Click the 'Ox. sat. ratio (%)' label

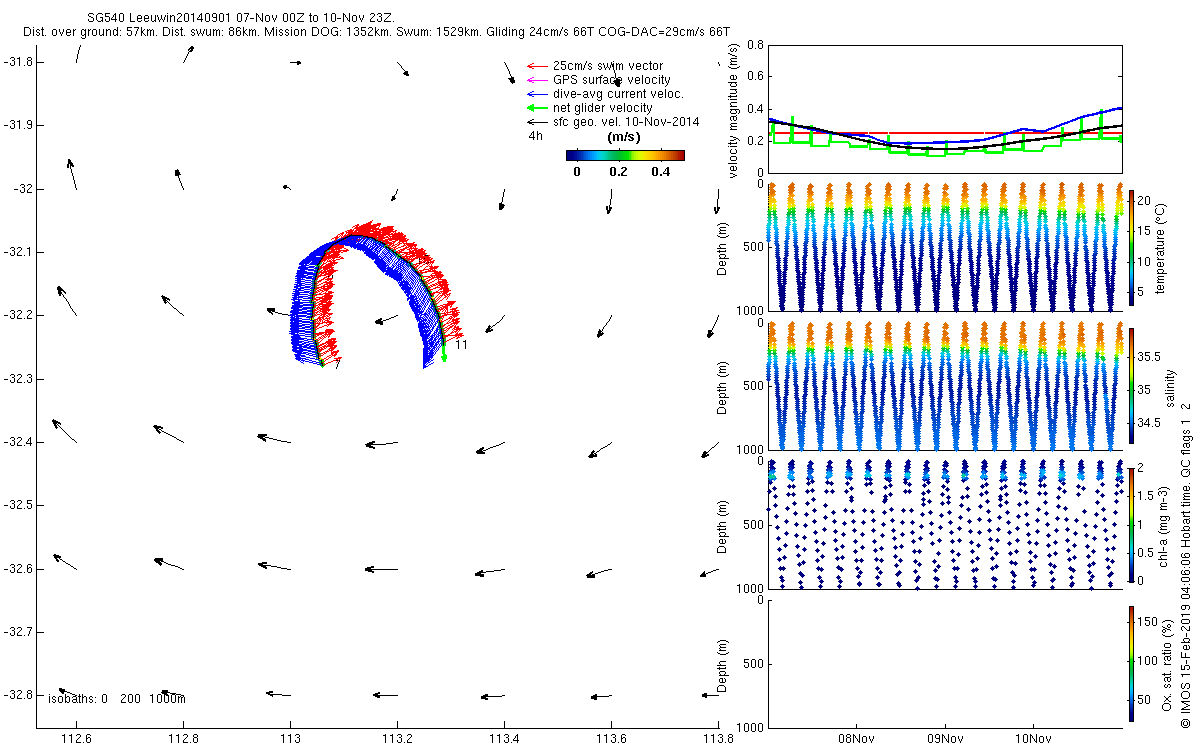(1167, 664)
